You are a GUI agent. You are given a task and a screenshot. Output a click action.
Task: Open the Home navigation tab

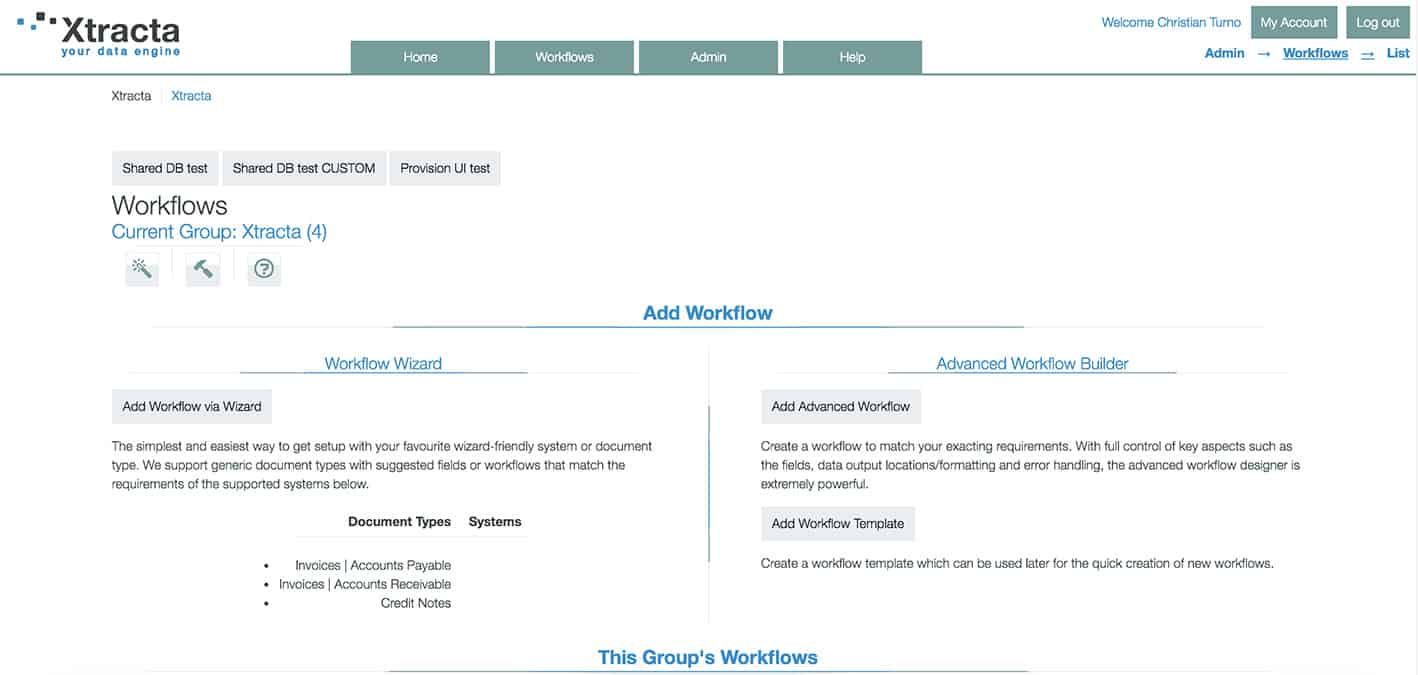419,57
